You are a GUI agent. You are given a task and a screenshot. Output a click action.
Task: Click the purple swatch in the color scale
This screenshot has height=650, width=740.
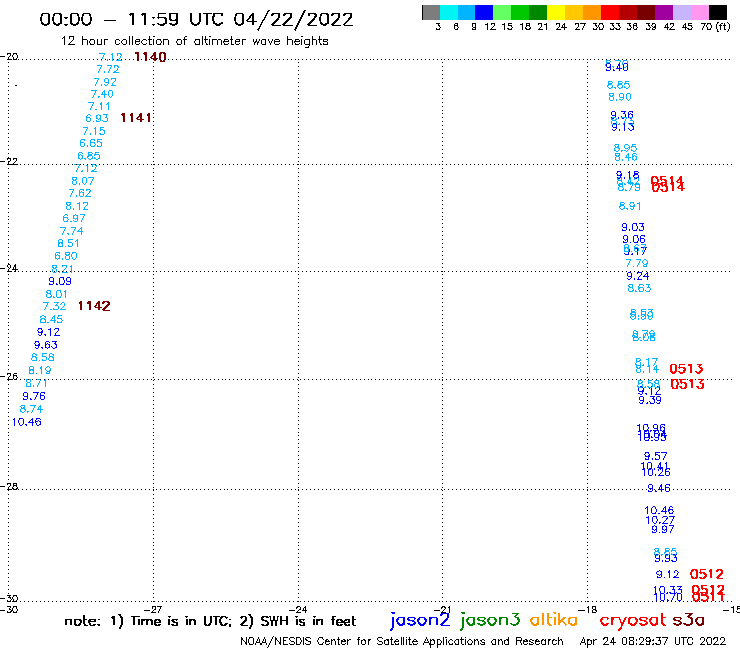(x=664, y=12)
